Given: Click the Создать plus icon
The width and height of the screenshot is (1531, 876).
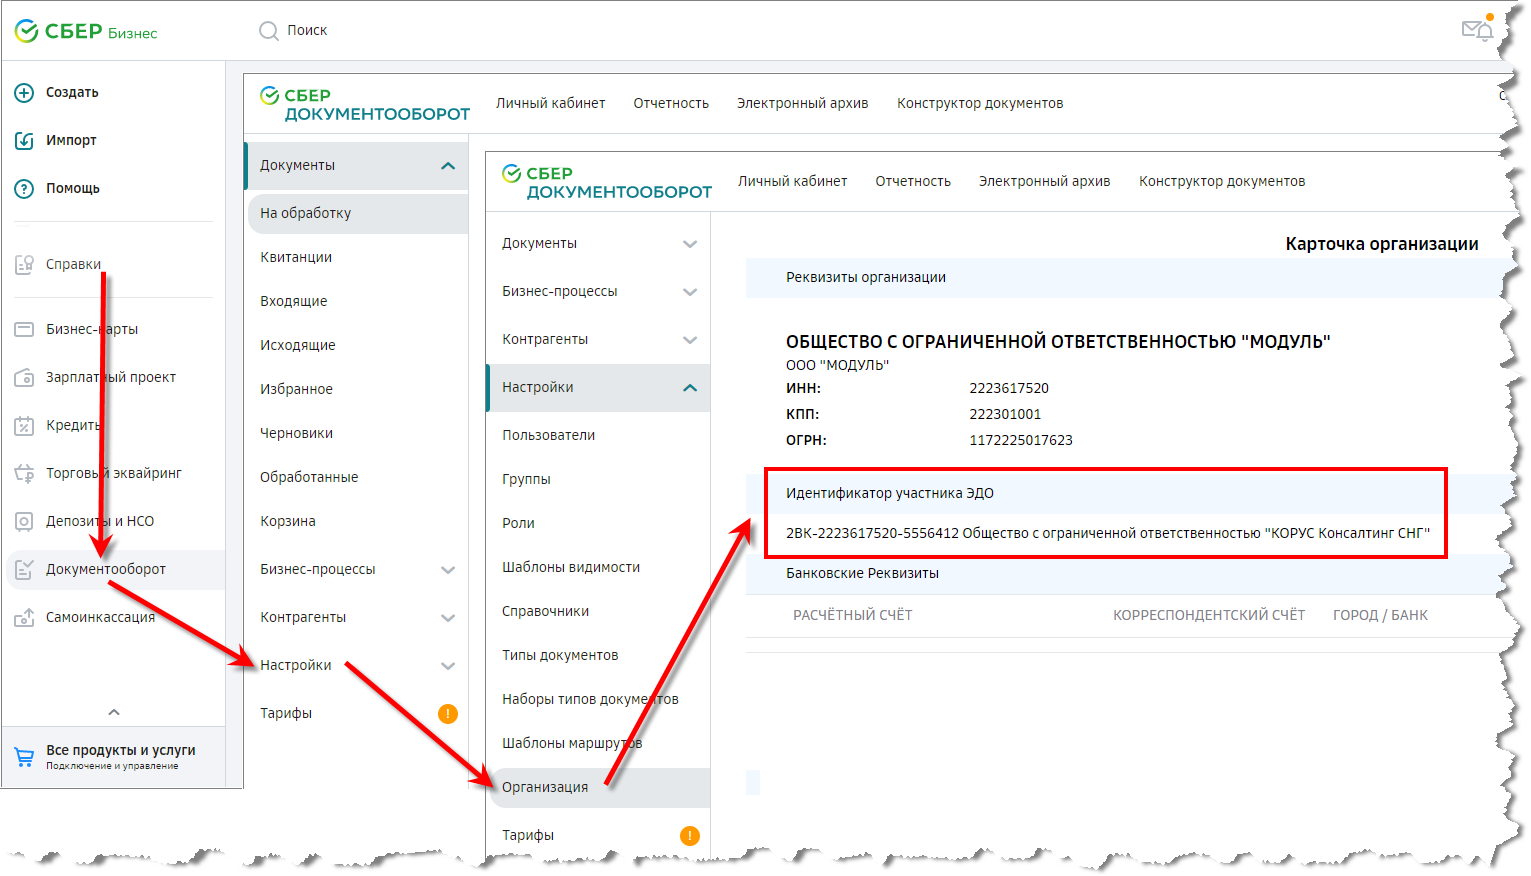Looking at the screenshot, I should coord(24,93).
